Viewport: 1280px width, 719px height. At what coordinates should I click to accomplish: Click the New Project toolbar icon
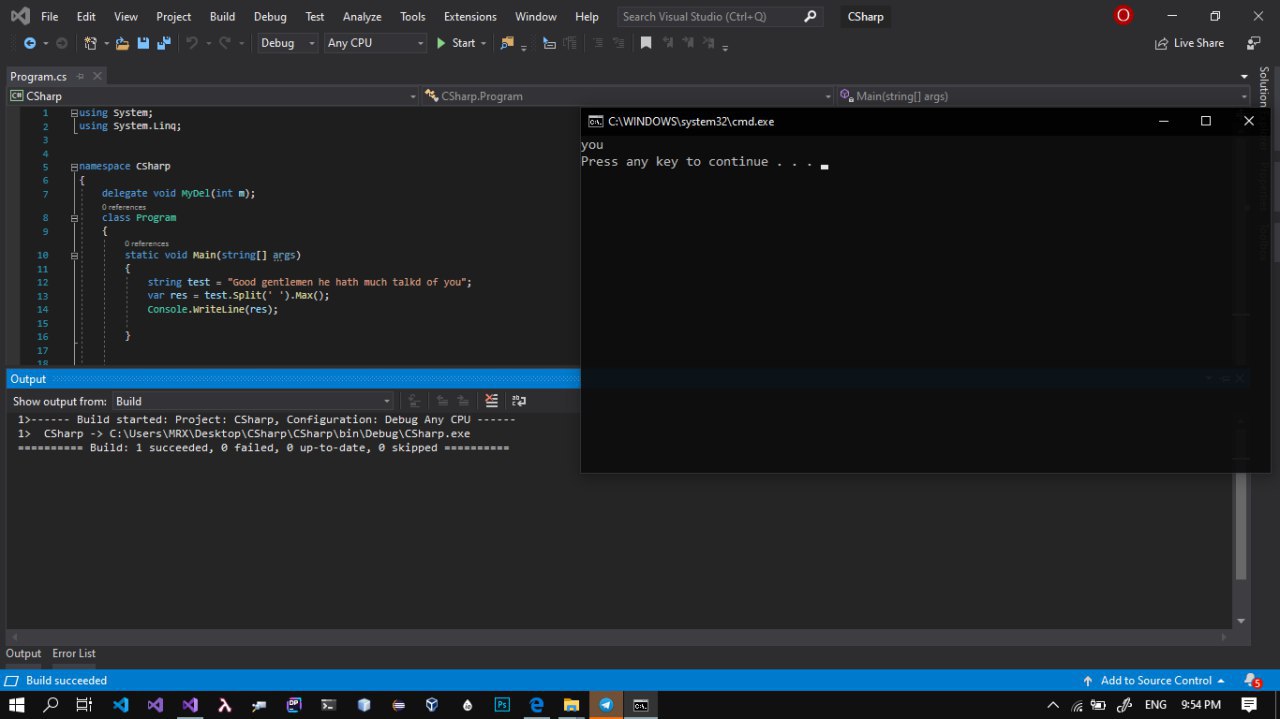[90, 43]
